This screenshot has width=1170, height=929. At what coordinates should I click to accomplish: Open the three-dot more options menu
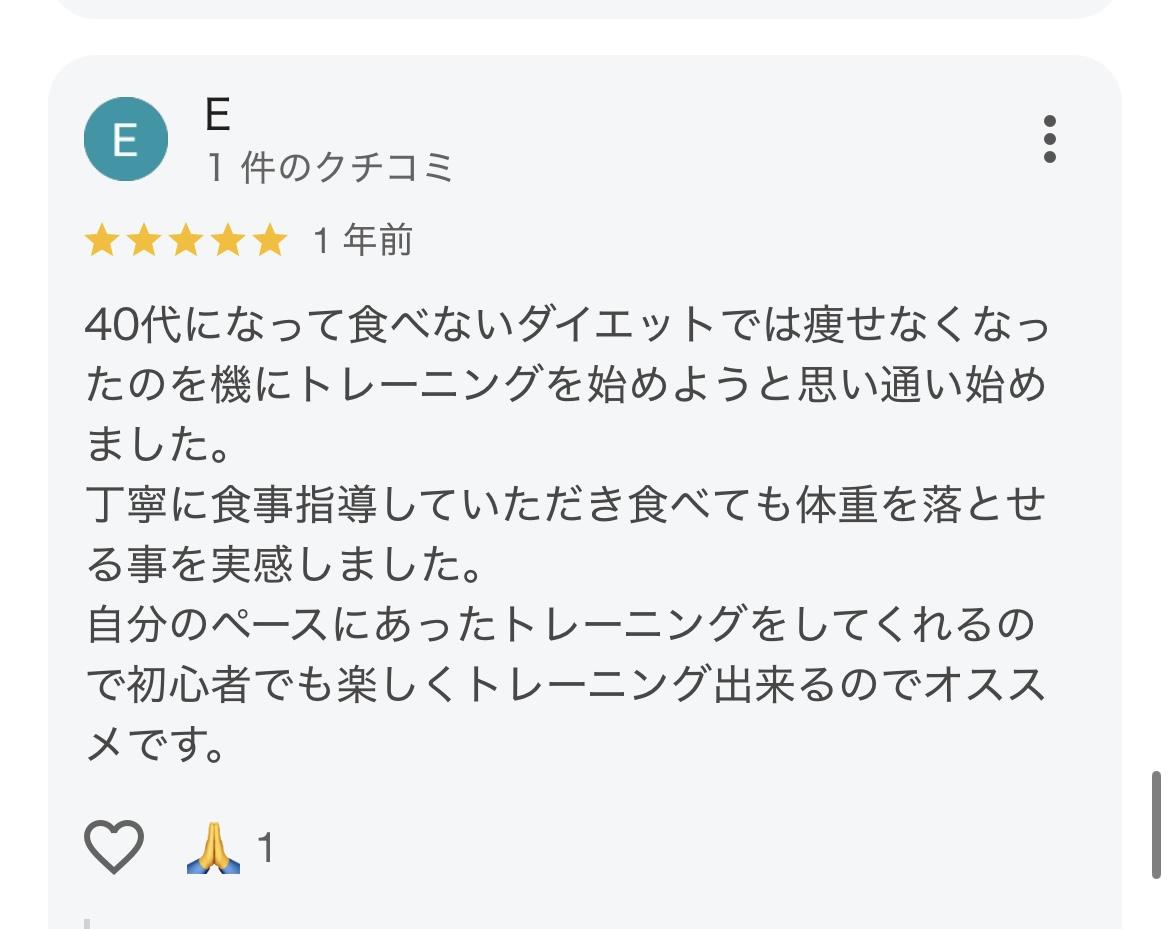pos(1049,139)
